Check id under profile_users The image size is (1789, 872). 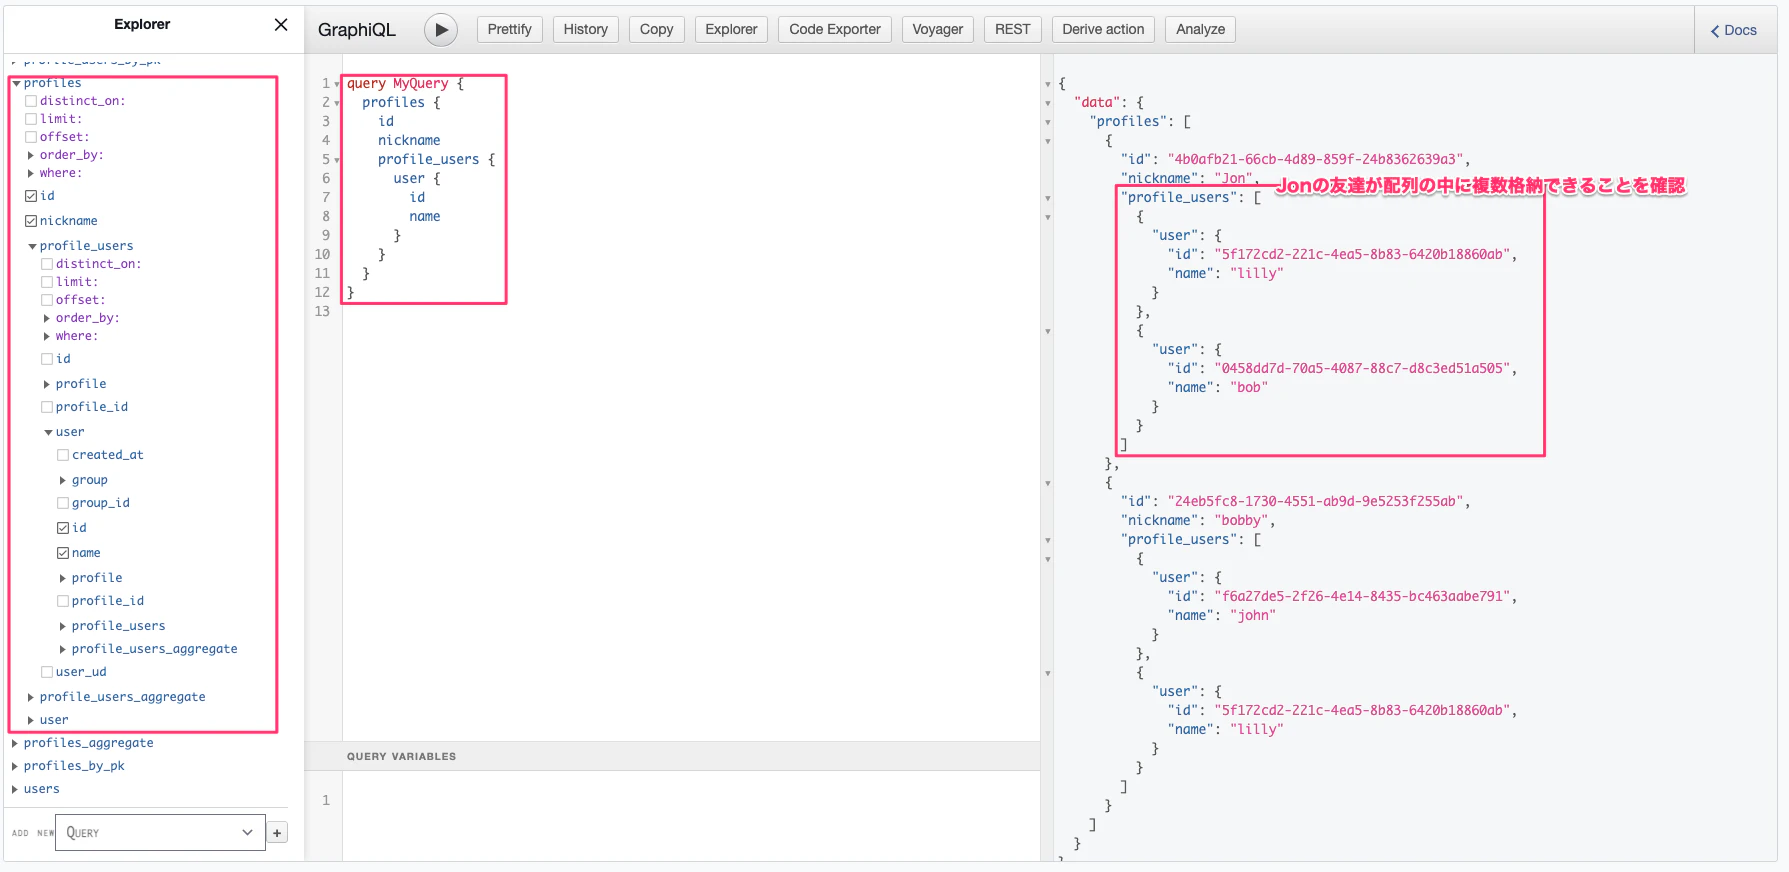[x=47, y=359]
